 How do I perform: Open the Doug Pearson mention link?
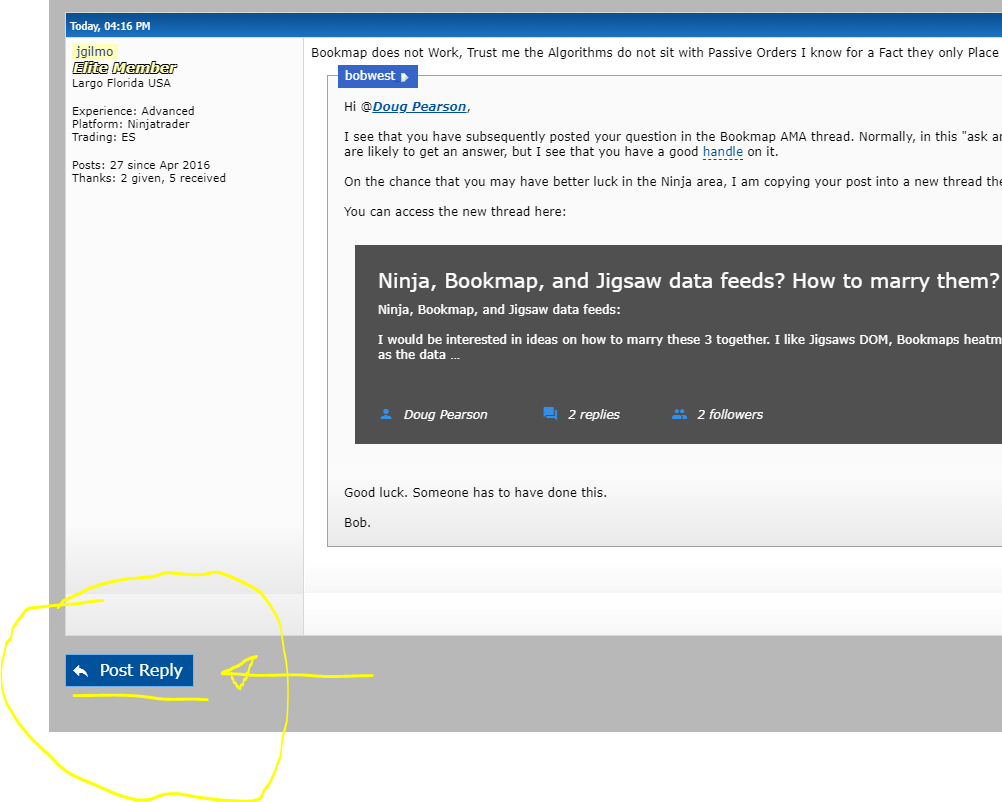[x=419, y=107]
